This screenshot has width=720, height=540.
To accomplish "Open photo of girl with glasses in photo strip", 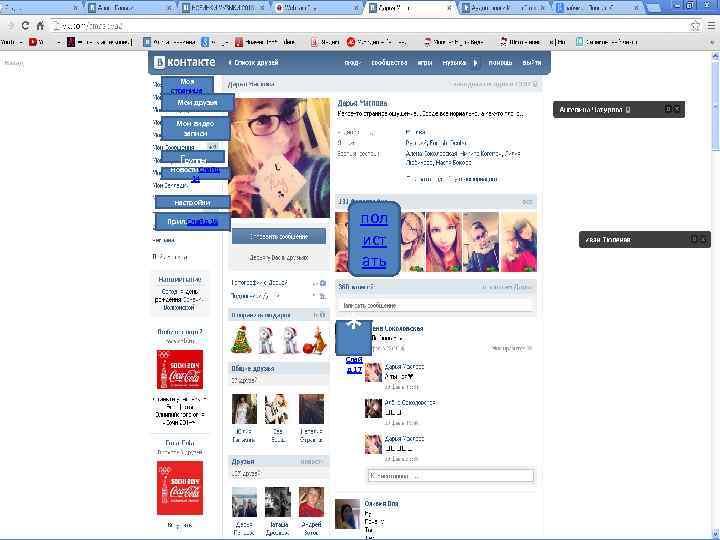I will 412,242.
